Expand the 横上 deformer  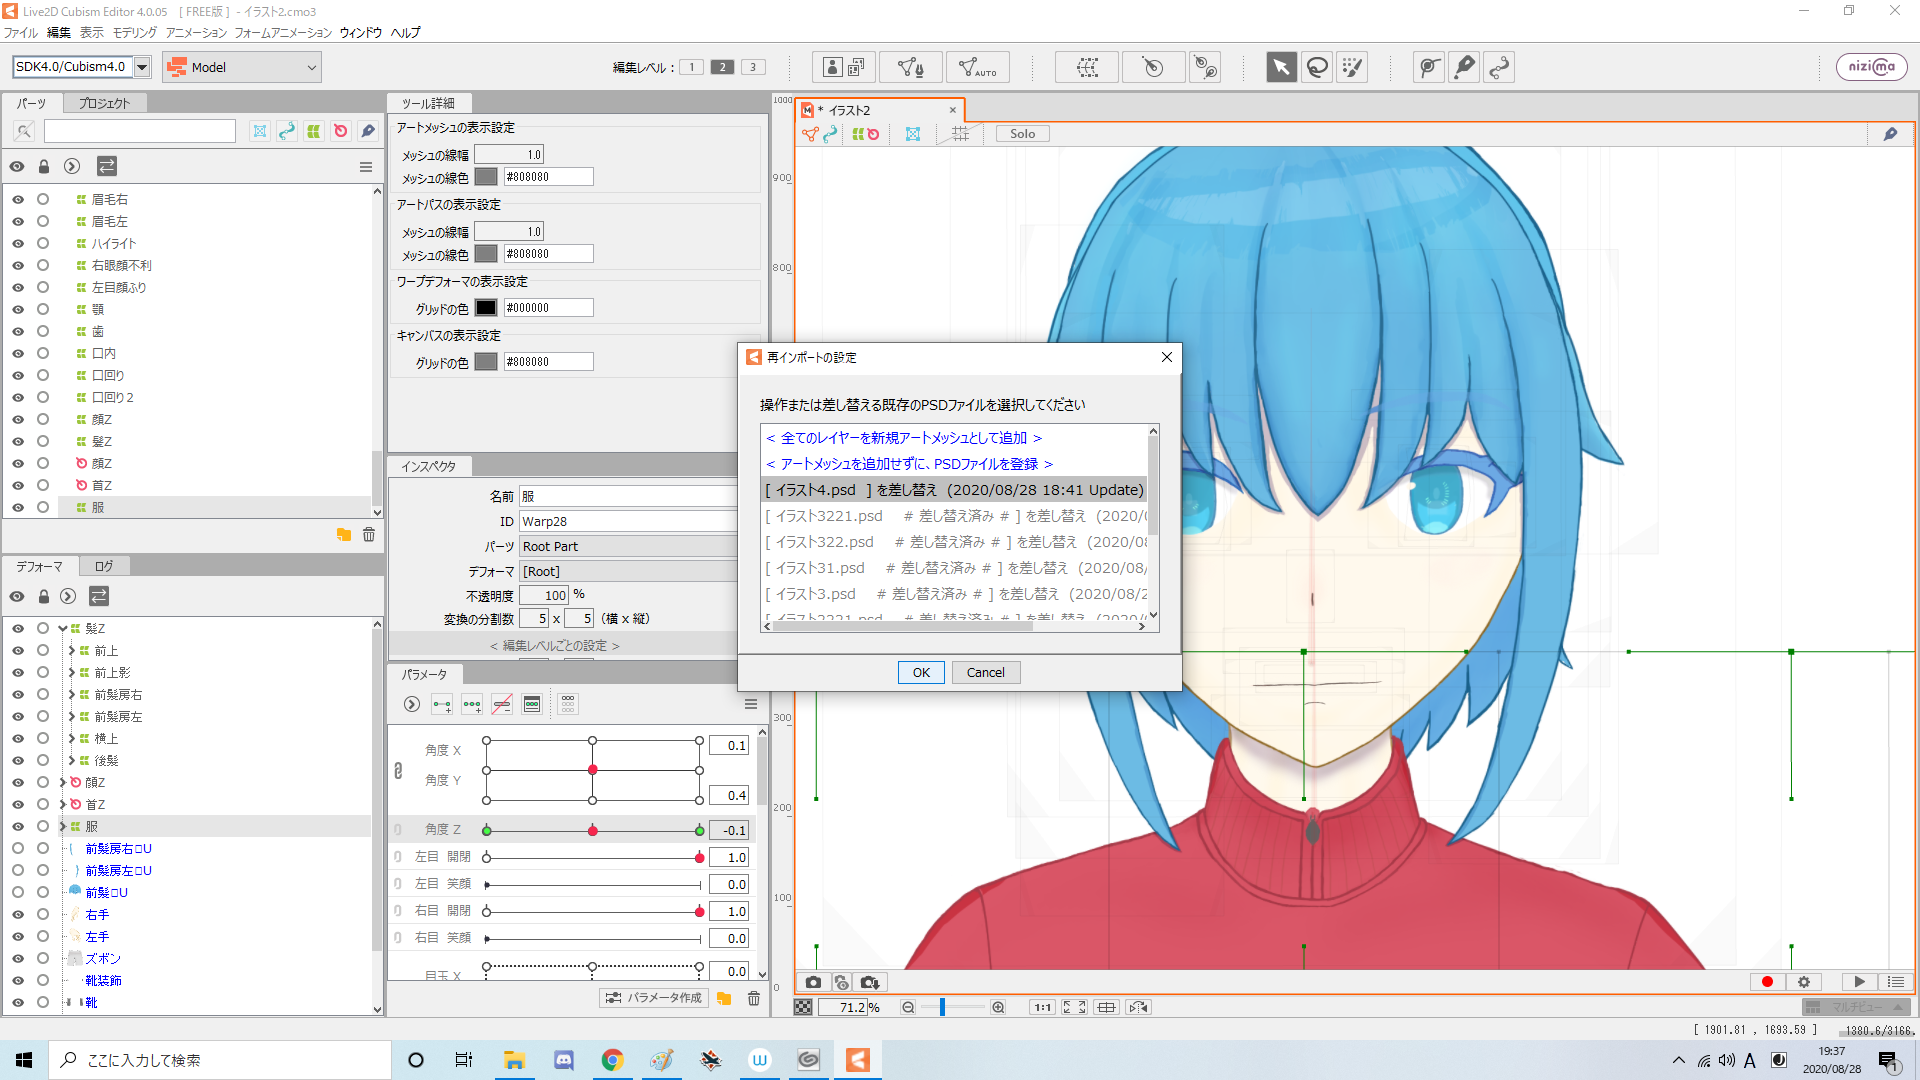[71, 739]
